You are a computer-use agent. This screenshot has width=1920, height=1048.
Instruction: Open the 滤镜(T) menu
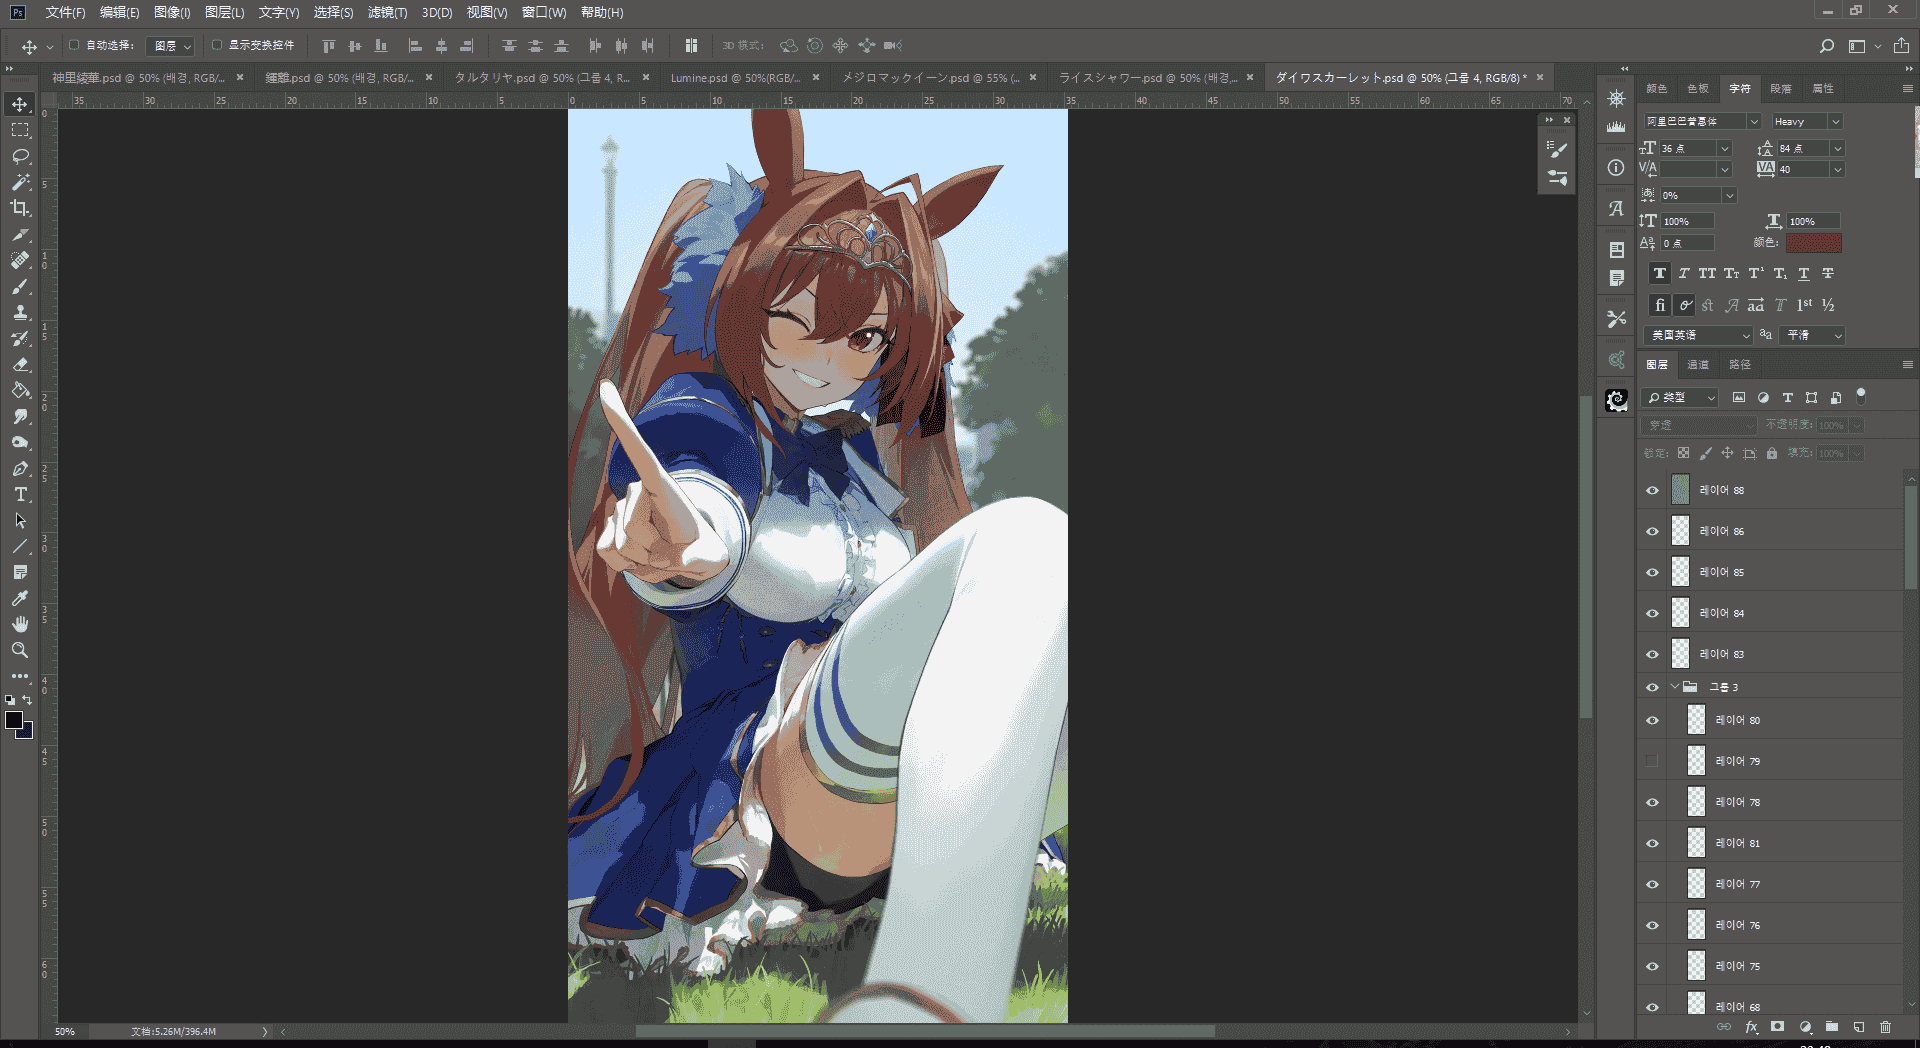387,12
